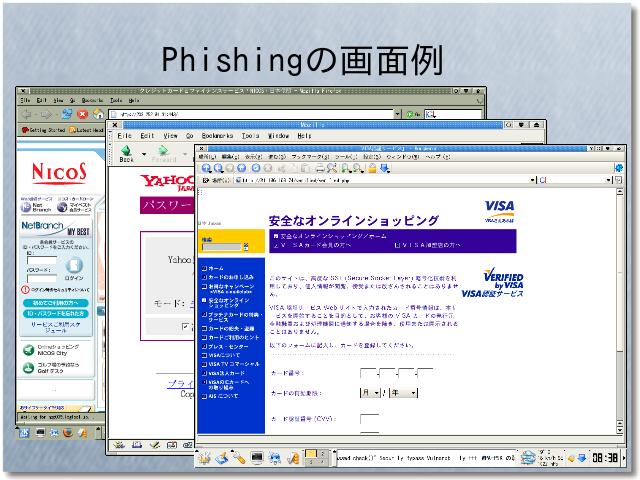Open Composer icon in Mozilla bottom component bar
Image resolution: width=640 pixels, height=480 pixels.
click(x=154, y=445)
